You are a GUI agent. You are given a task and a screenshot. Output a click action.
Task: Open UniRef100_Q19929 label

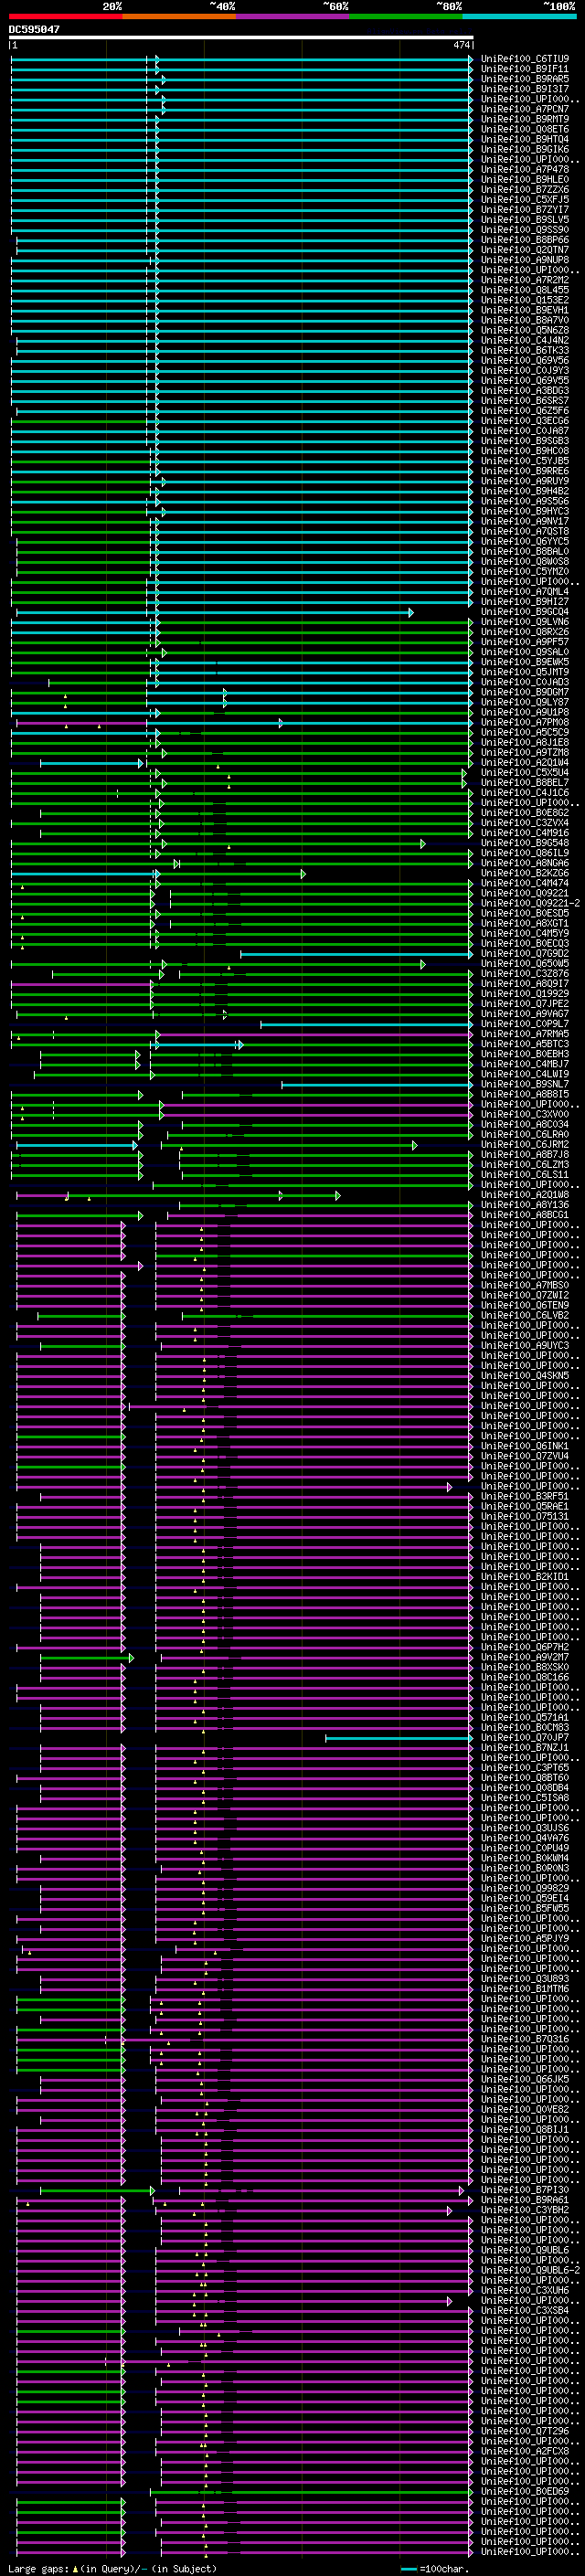click(x=525, y=993)
